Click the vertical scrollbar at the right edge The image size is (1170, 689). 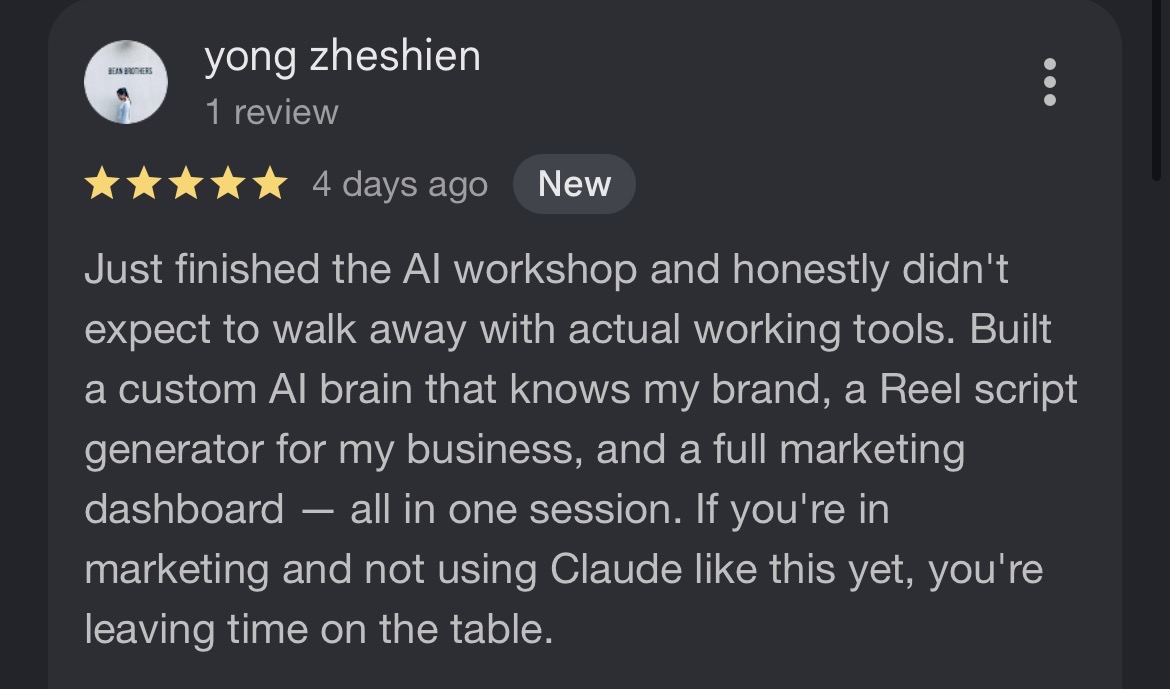(1156, 90)
